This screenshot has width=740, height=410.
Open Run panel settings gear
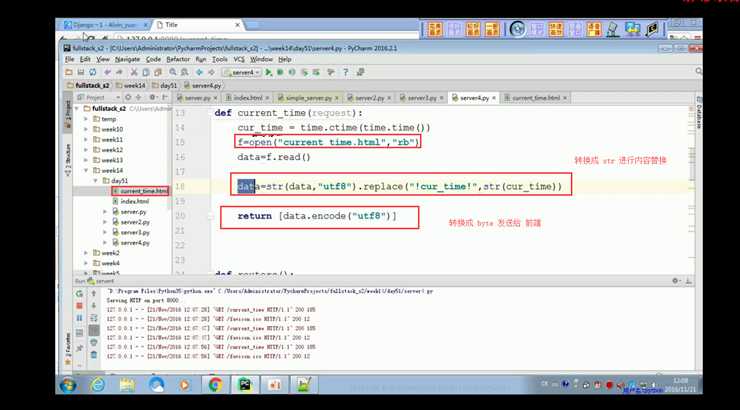[x=675, y=281]
